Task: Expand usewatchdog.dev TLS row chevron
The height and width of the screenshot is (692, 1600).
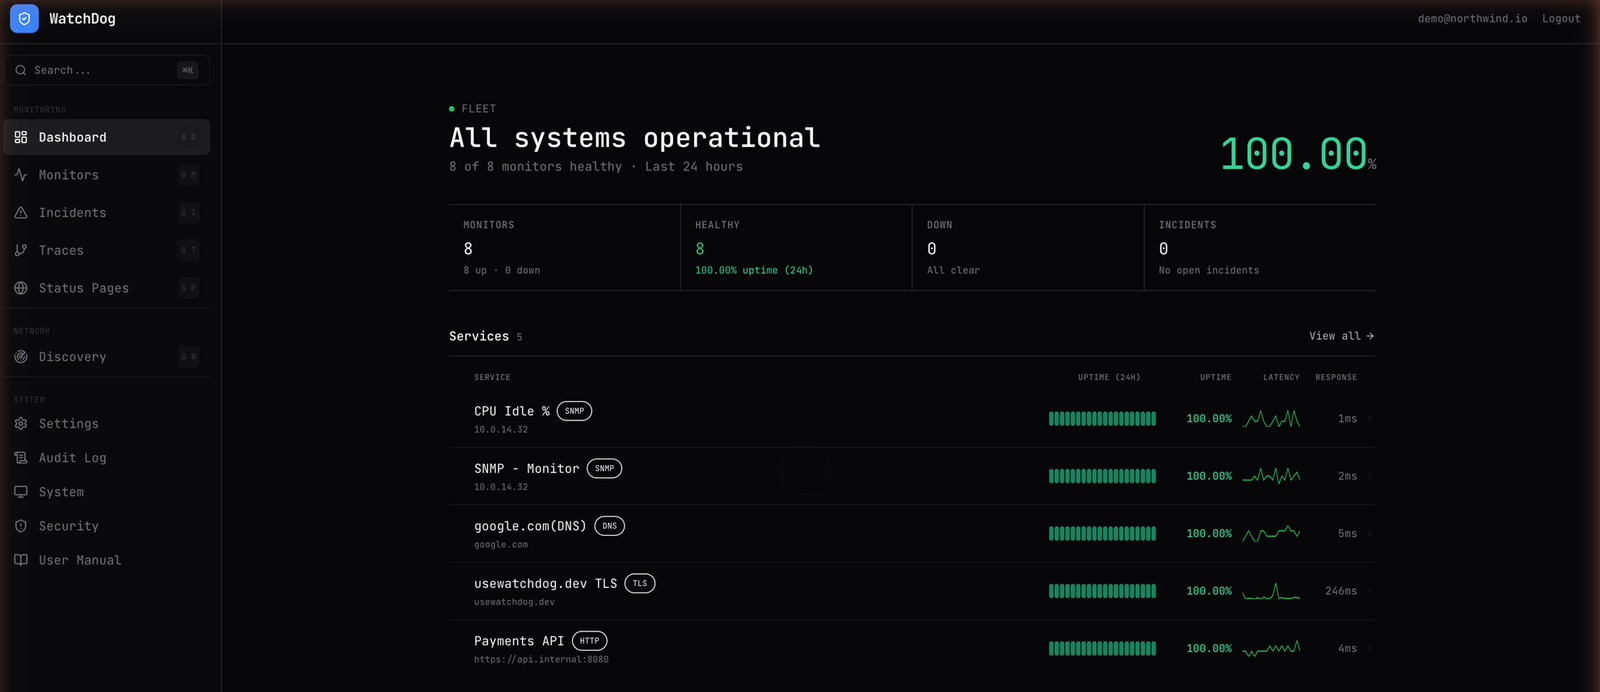Action: pyautogui.click(x=1370, y=591)
